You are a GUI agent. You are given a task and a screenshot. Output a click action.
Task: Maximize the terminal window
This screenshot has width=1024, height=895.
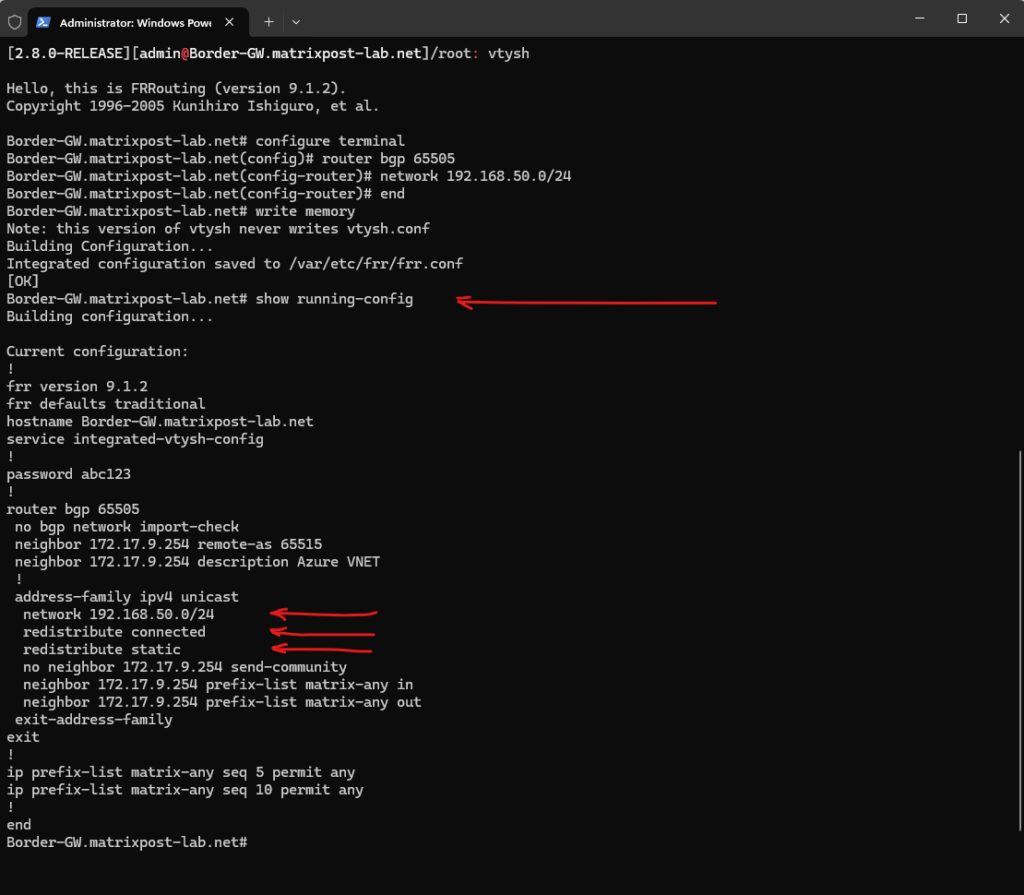(x=962, y=18)
